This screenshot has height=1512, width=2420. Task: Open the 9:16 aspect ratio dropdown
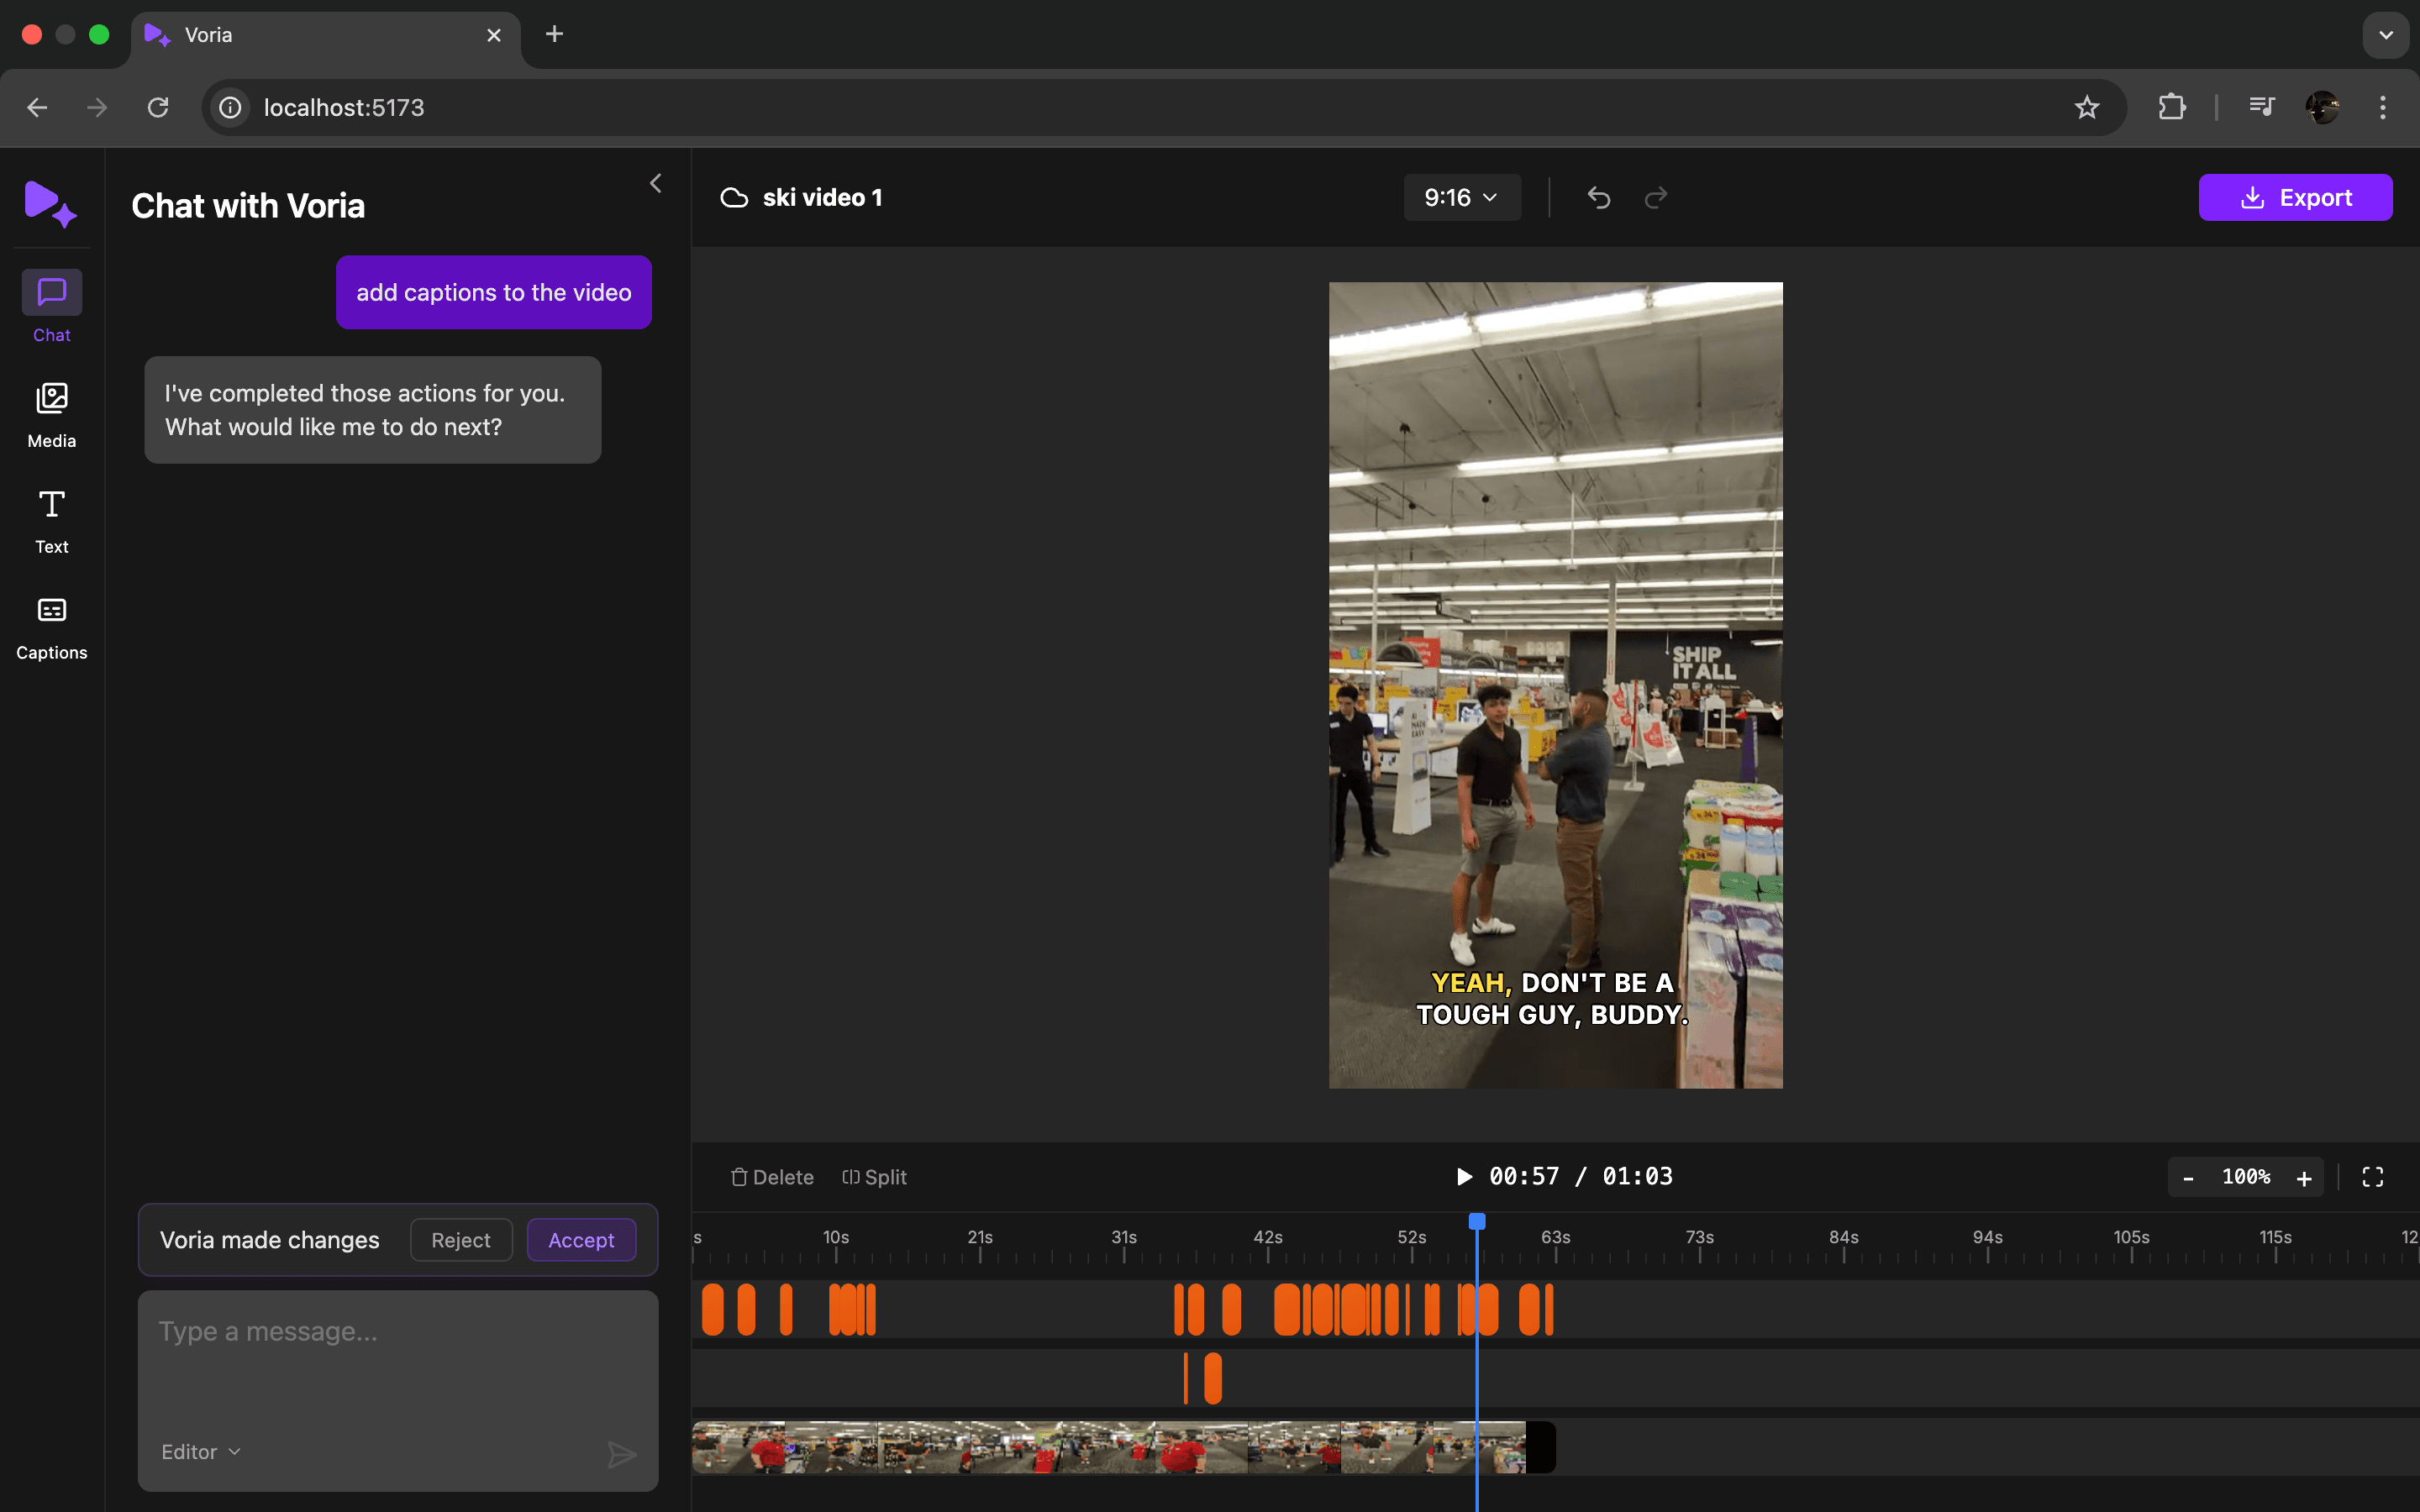(x=1462, y=198)
